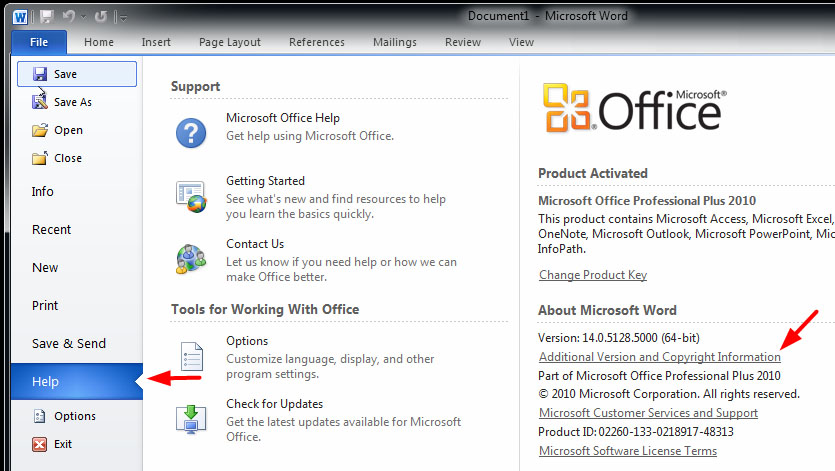Open Microsoft Customer Services and Support link
This screenshot has width=835, height=471.
pos(648,413)
